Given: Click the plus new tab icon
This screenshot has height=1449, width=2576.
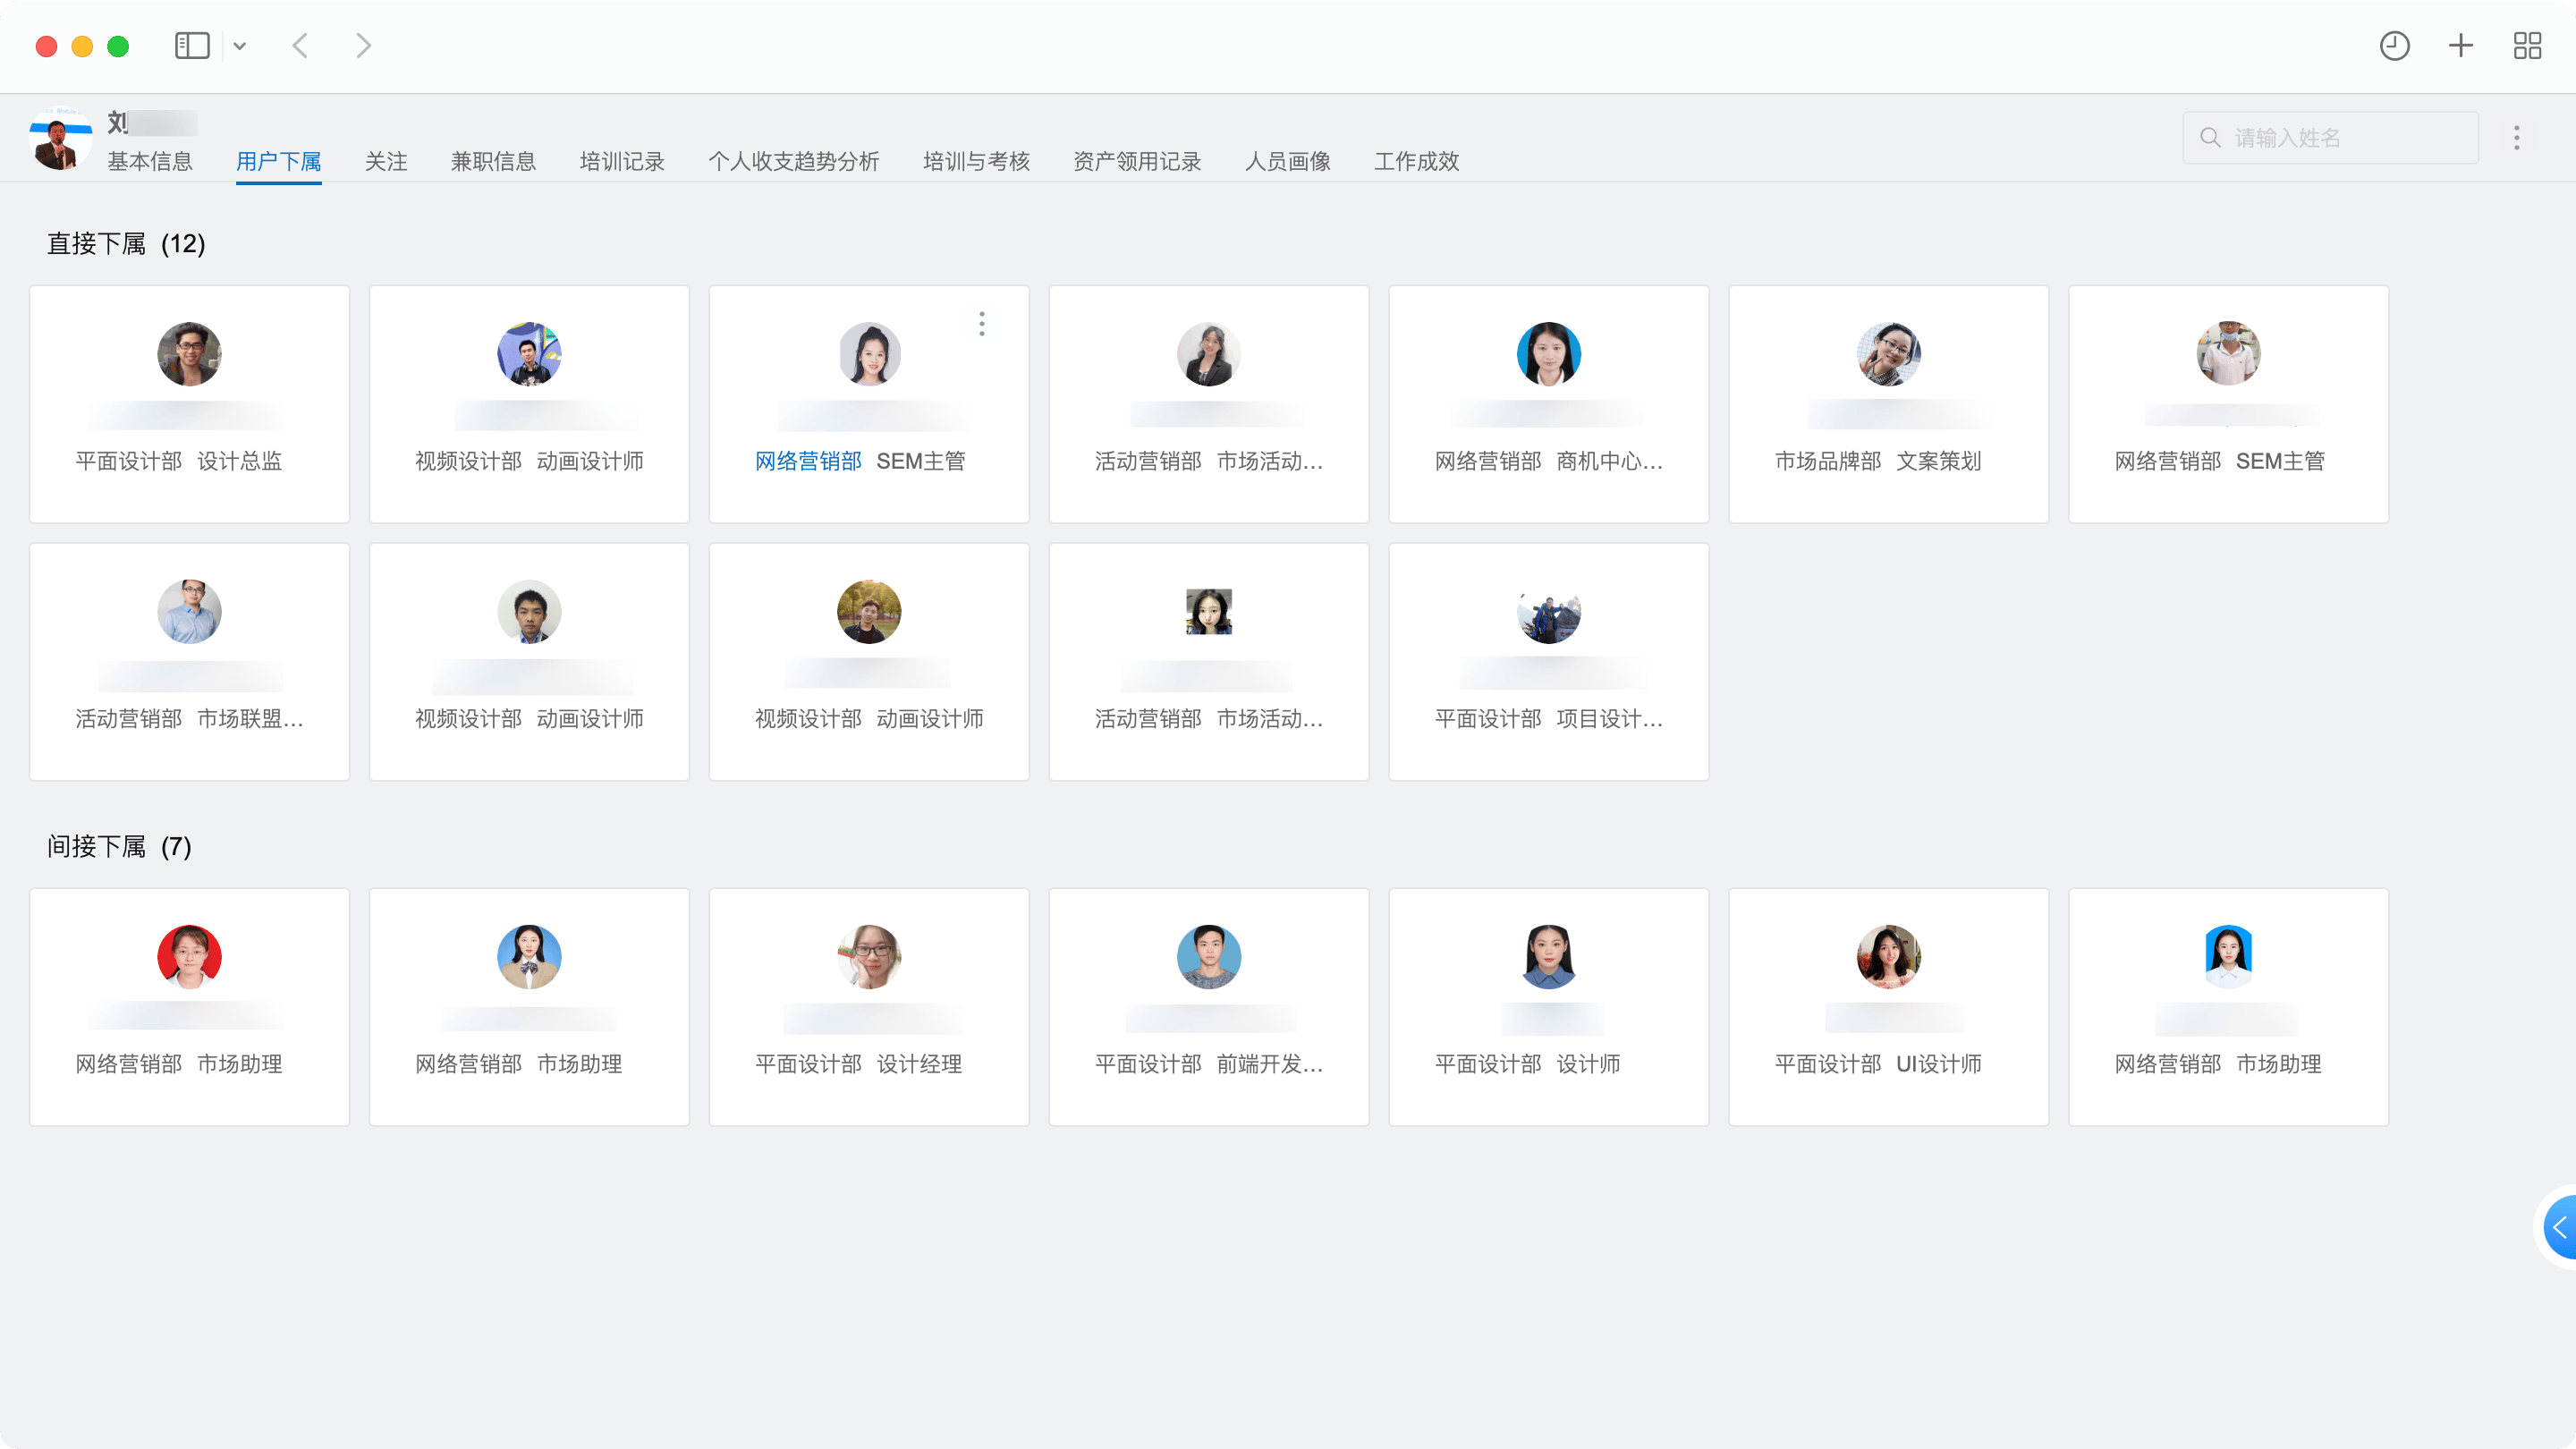Looking at the screenshot, I should 2461,46.
